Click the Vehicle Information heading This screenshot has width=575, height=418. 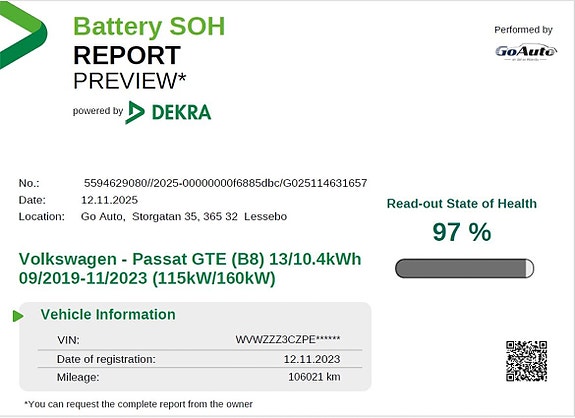108,315
